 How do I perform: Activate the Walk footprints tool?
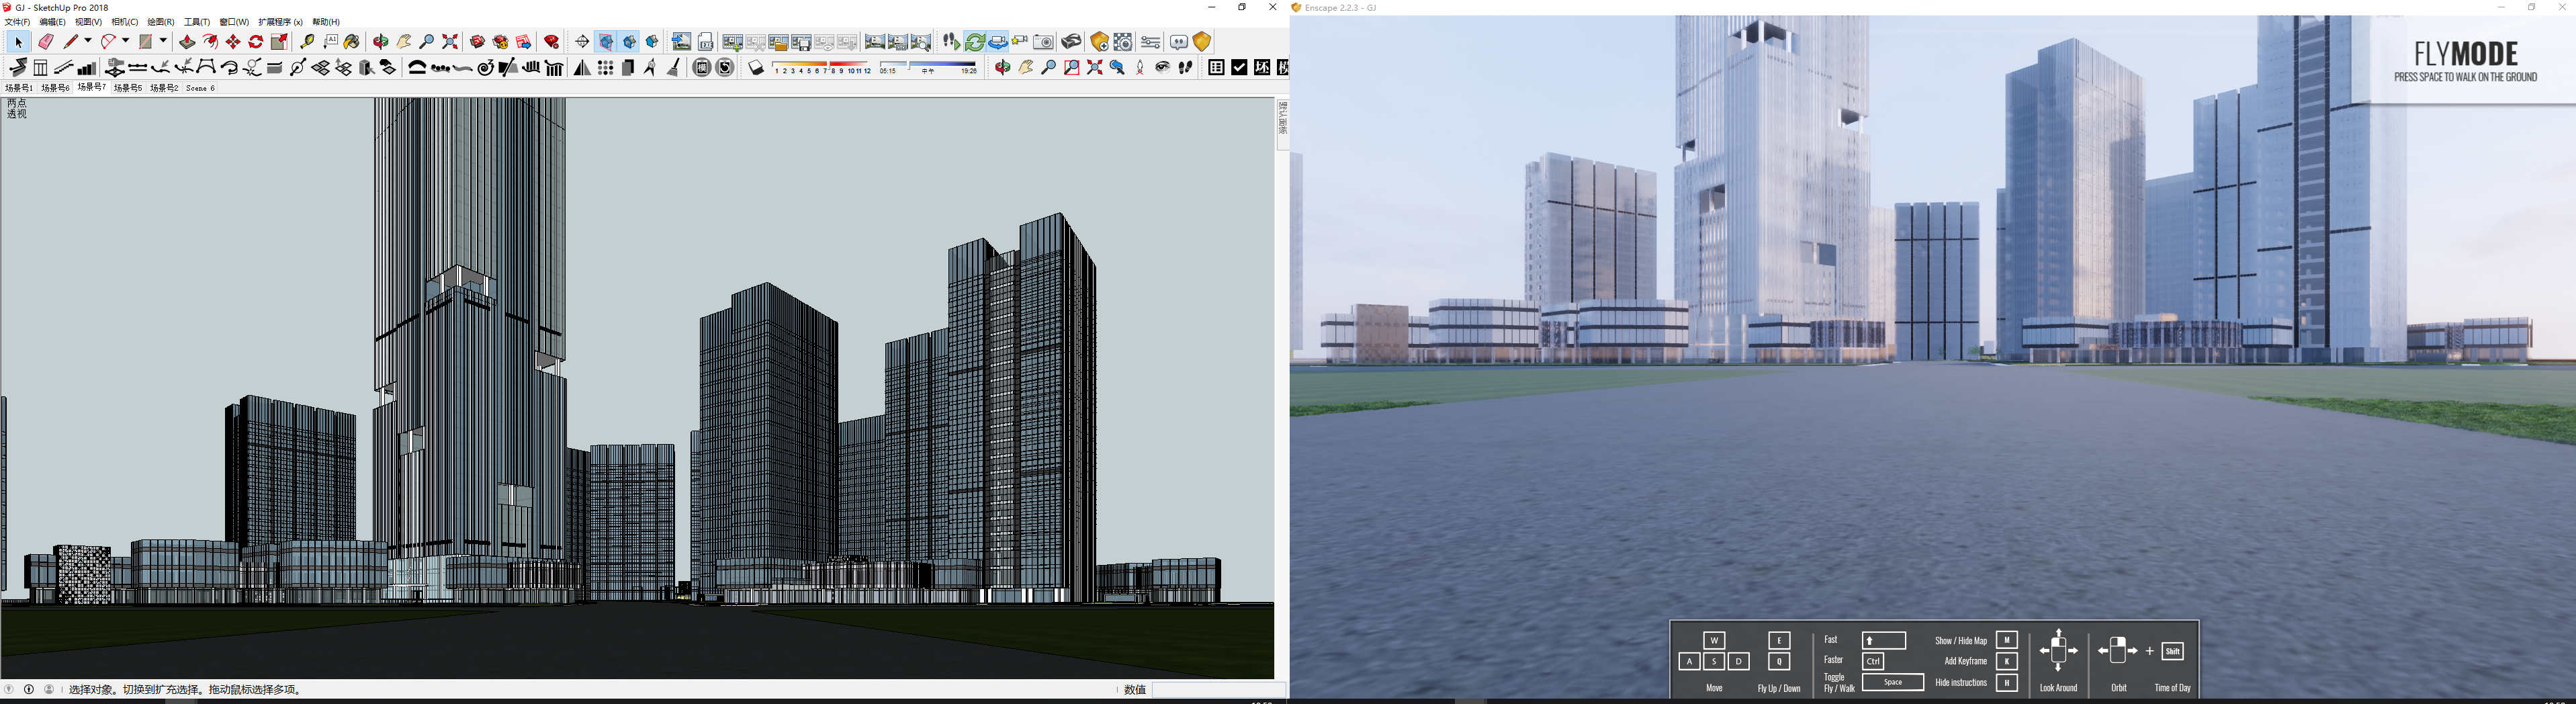click(x=1186, y=68)
